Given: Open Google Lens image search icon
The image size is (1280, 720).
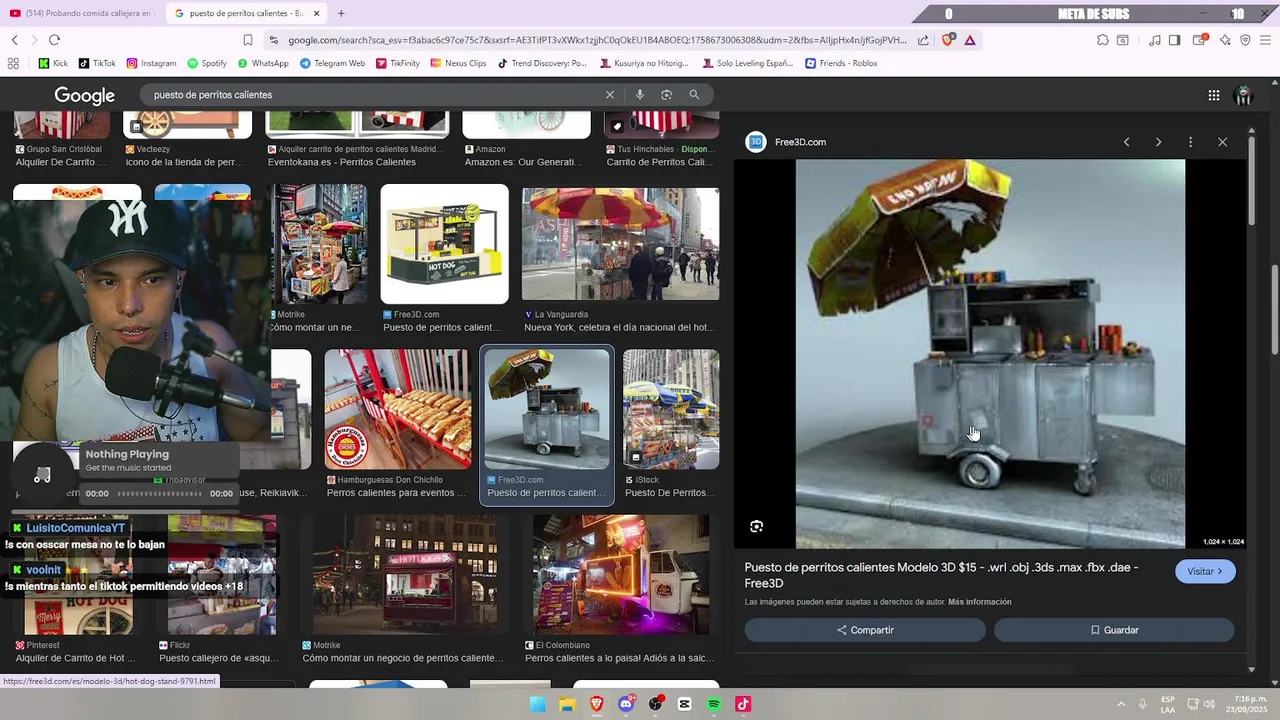Looking at the screenshot, I should (667, 95).
